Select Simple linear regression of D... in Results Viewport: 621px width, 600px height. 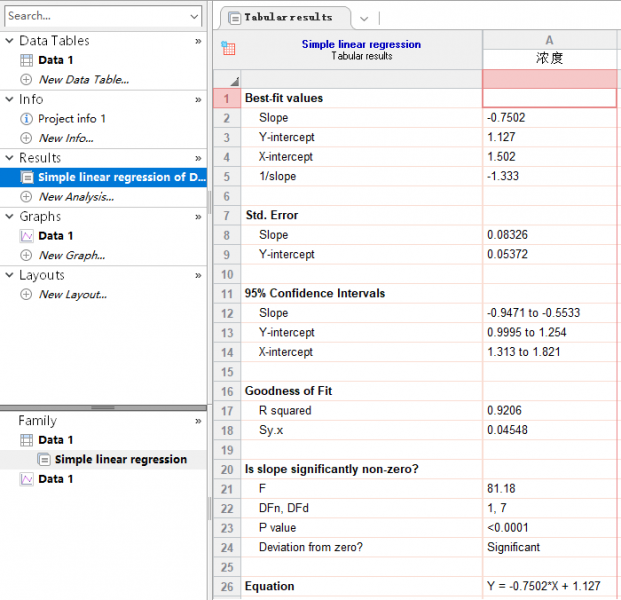pos(103,177)
